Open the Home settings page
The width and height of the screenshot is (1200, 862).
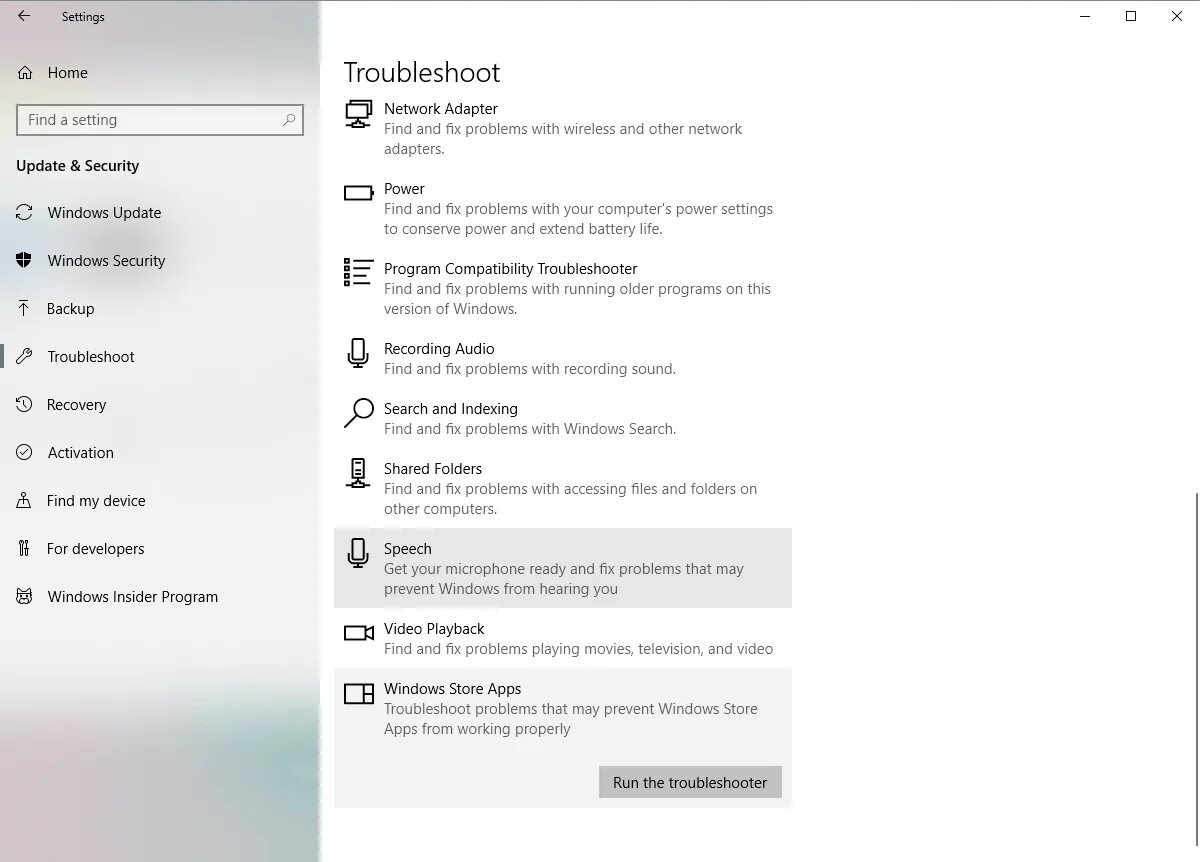point(67,73)
